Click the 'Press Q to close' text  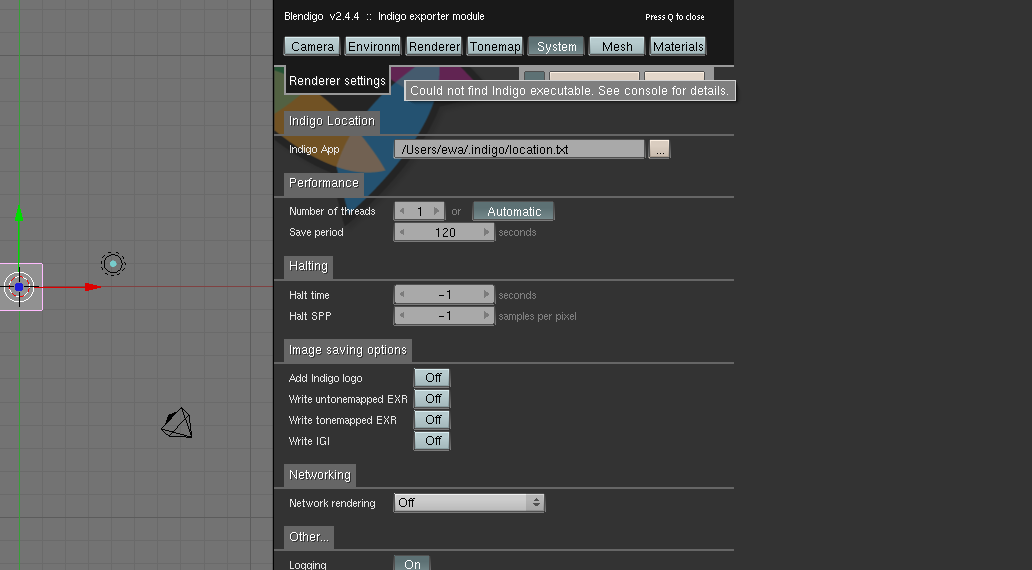675,17
